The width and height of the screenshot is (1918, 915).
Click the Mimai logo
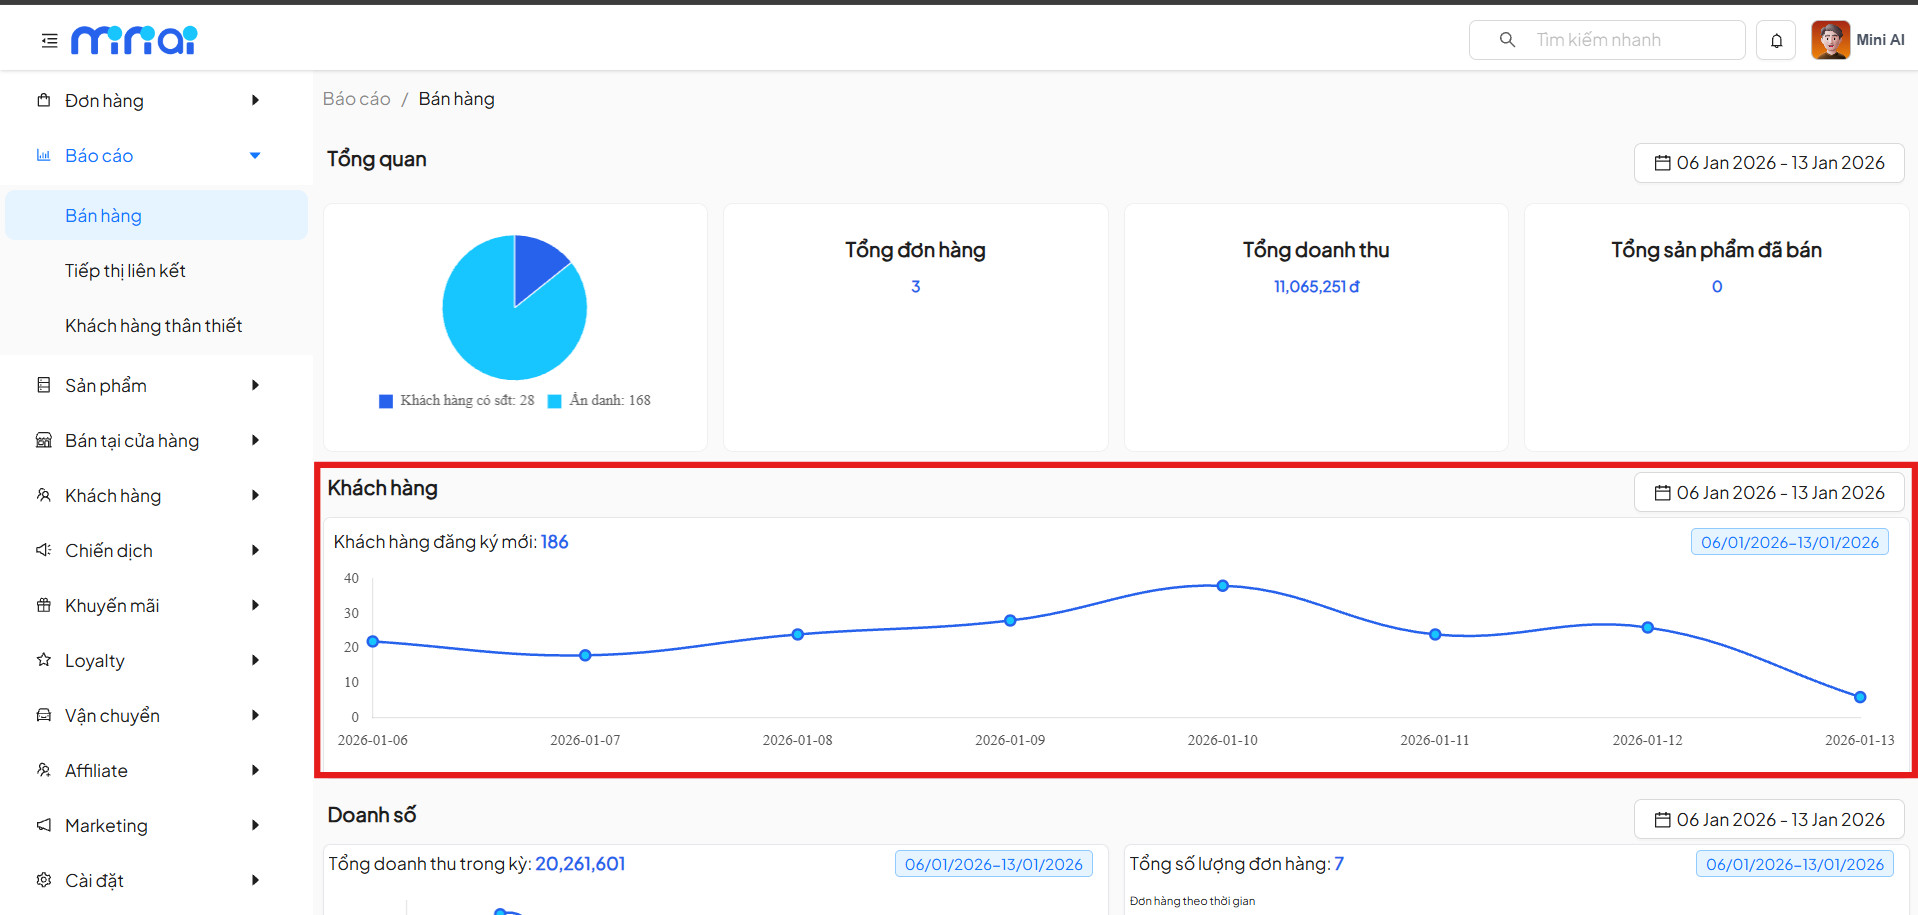134,40
